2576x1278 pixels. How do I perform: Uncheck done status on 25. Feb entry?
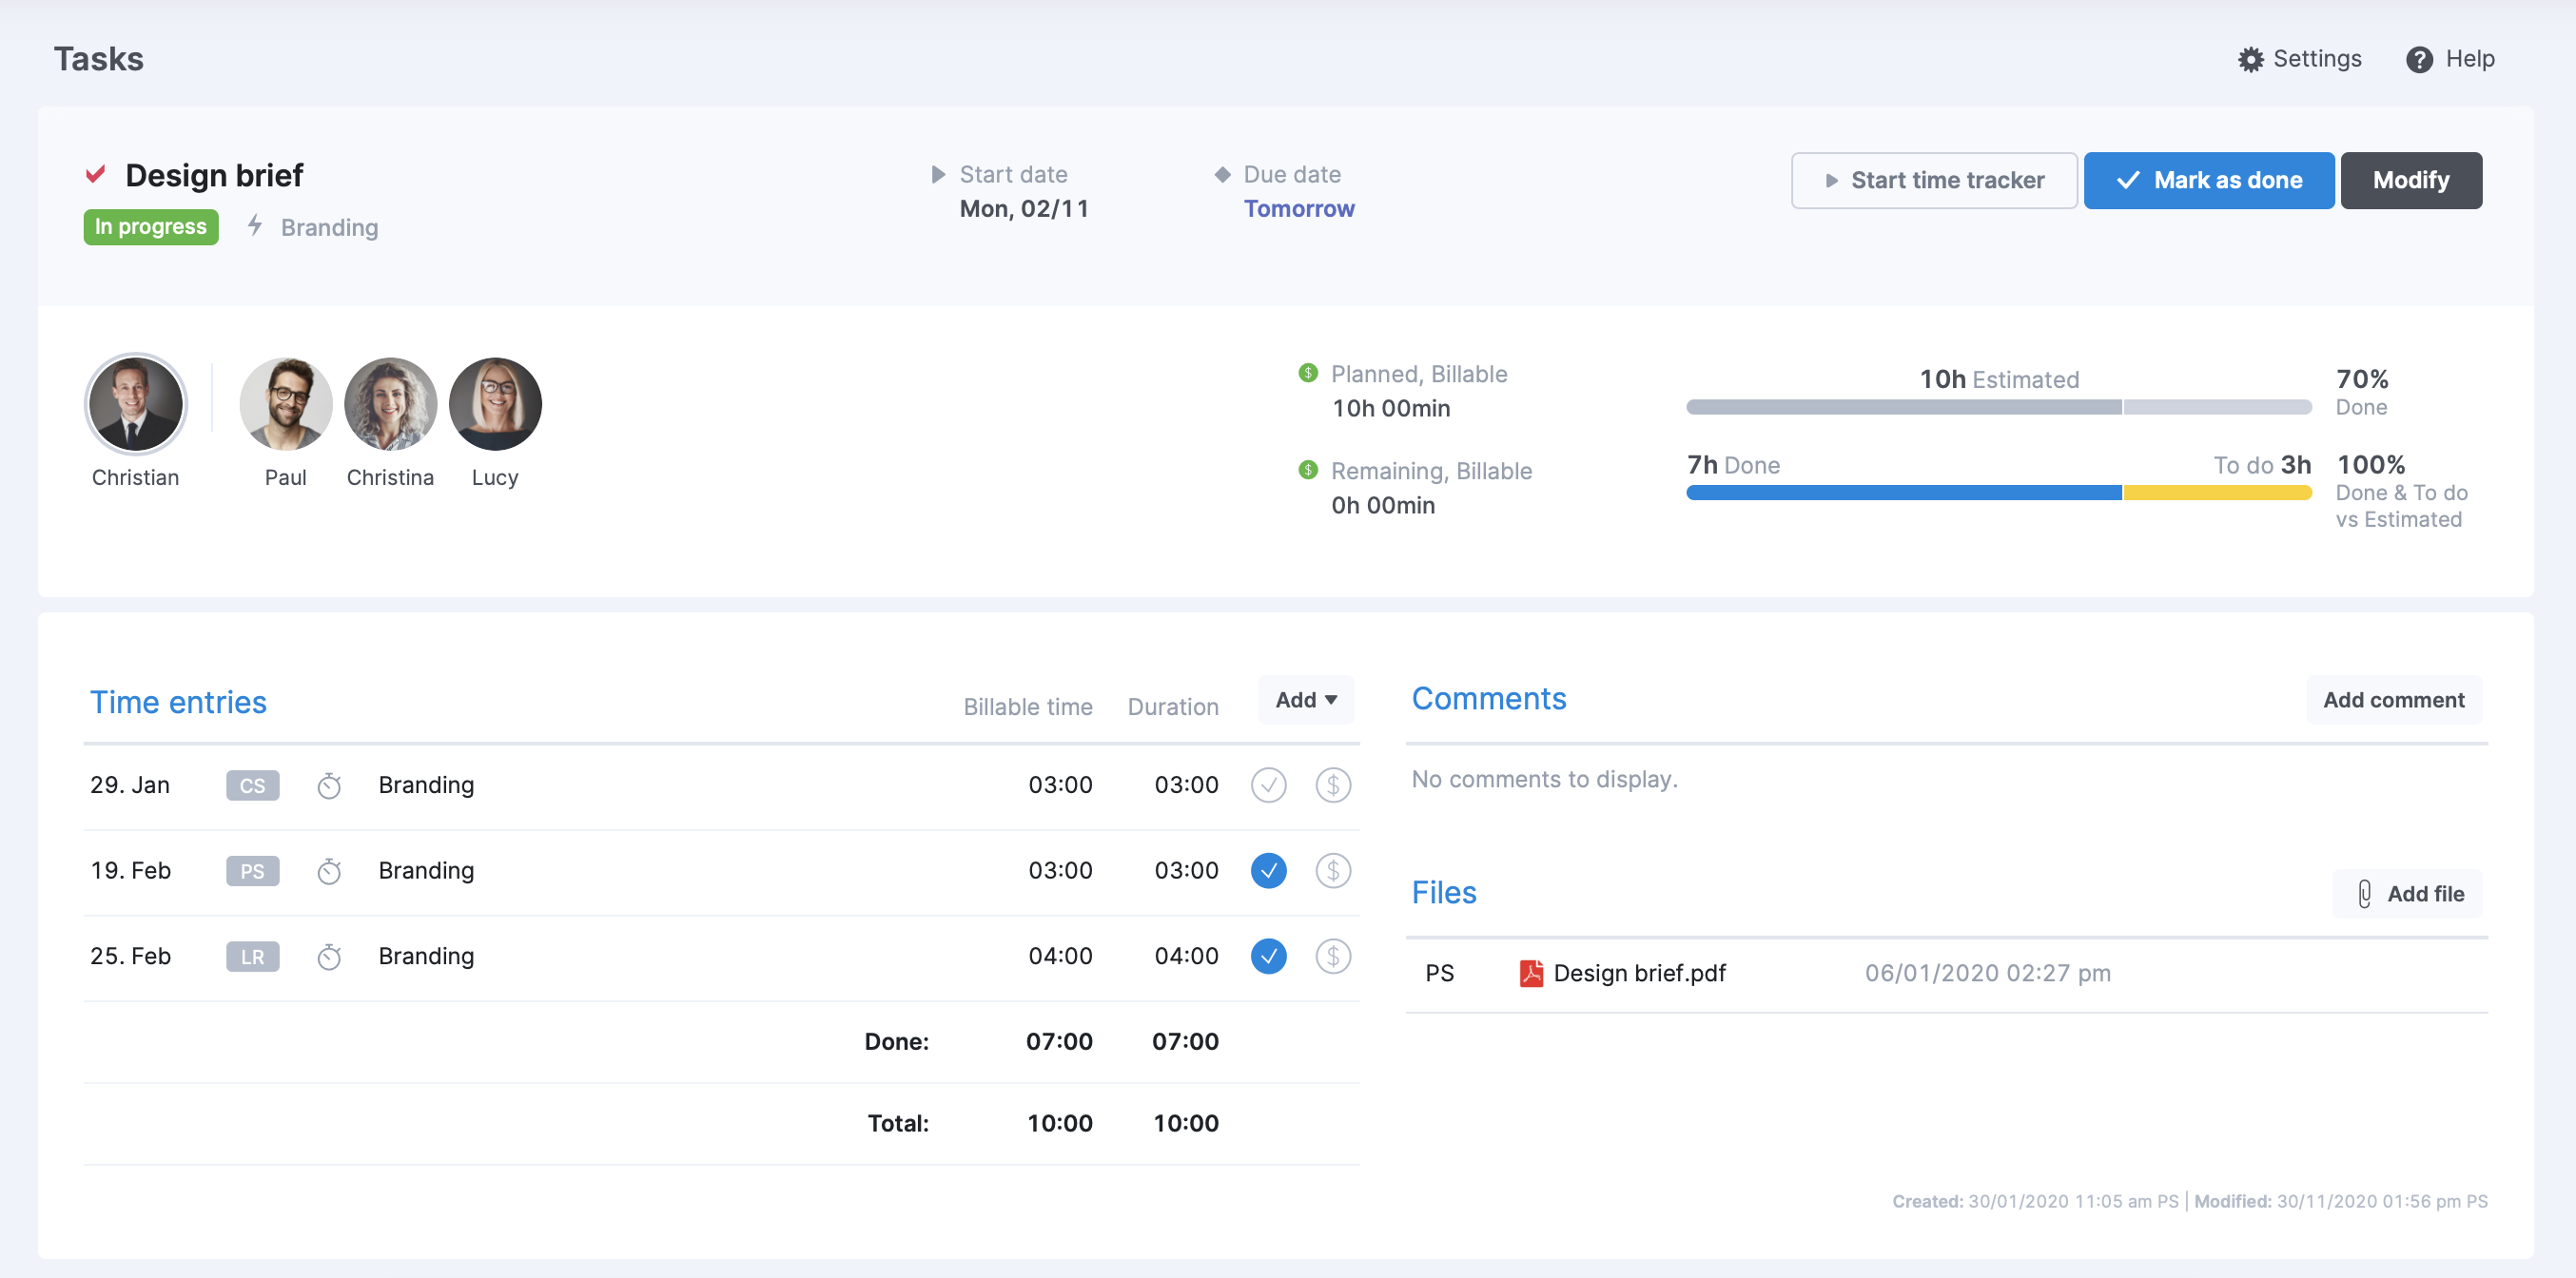[x=1268, y=956]
